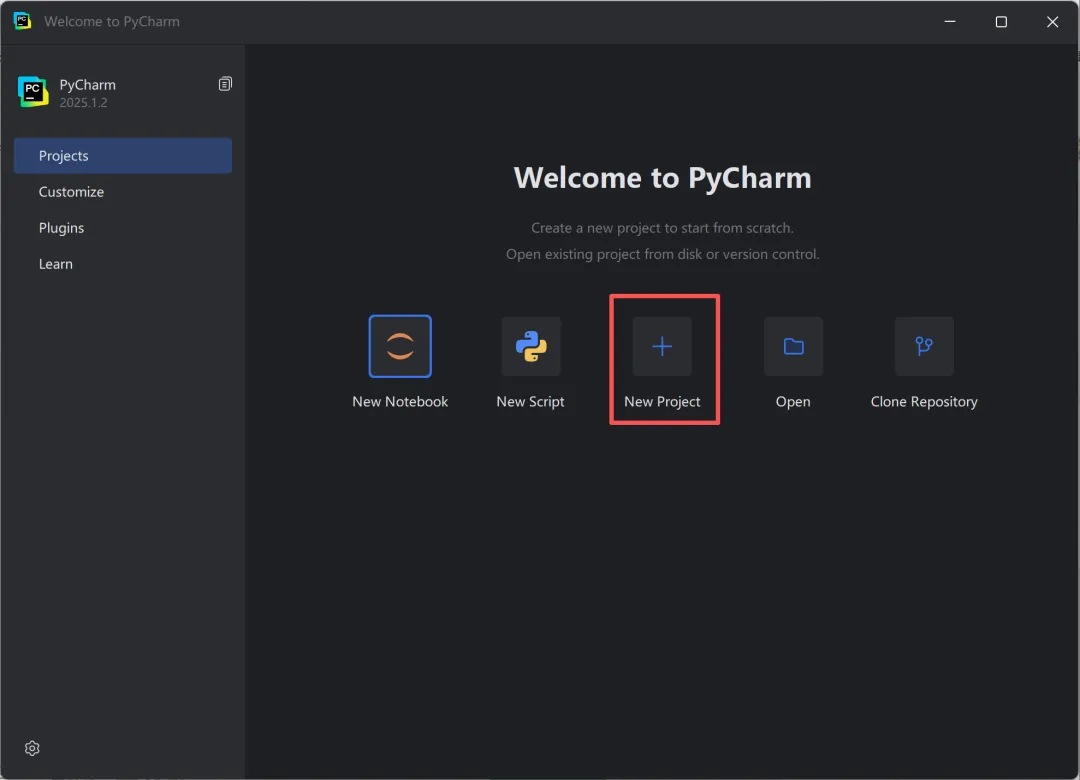Click the "Welcome to PyCharm" heading
This screenshot has height=780, width=1080.
[663, 178]
